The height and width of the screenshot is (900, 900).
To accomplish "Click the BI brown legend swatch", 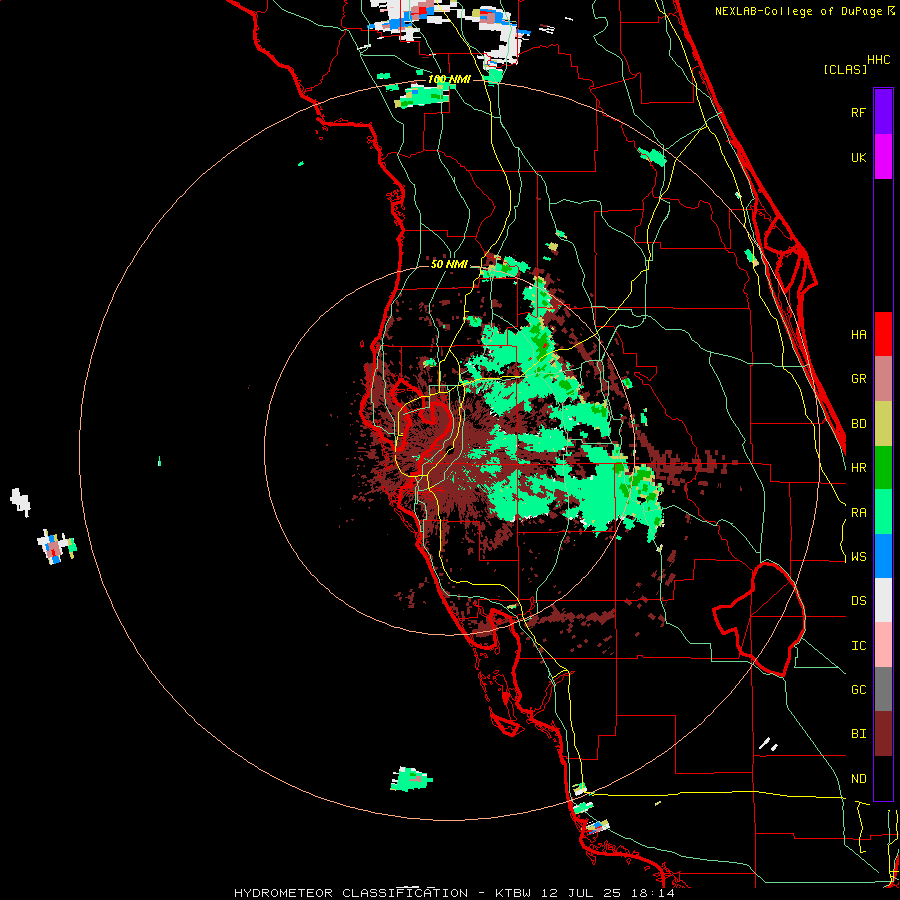I will coord(883,734).
